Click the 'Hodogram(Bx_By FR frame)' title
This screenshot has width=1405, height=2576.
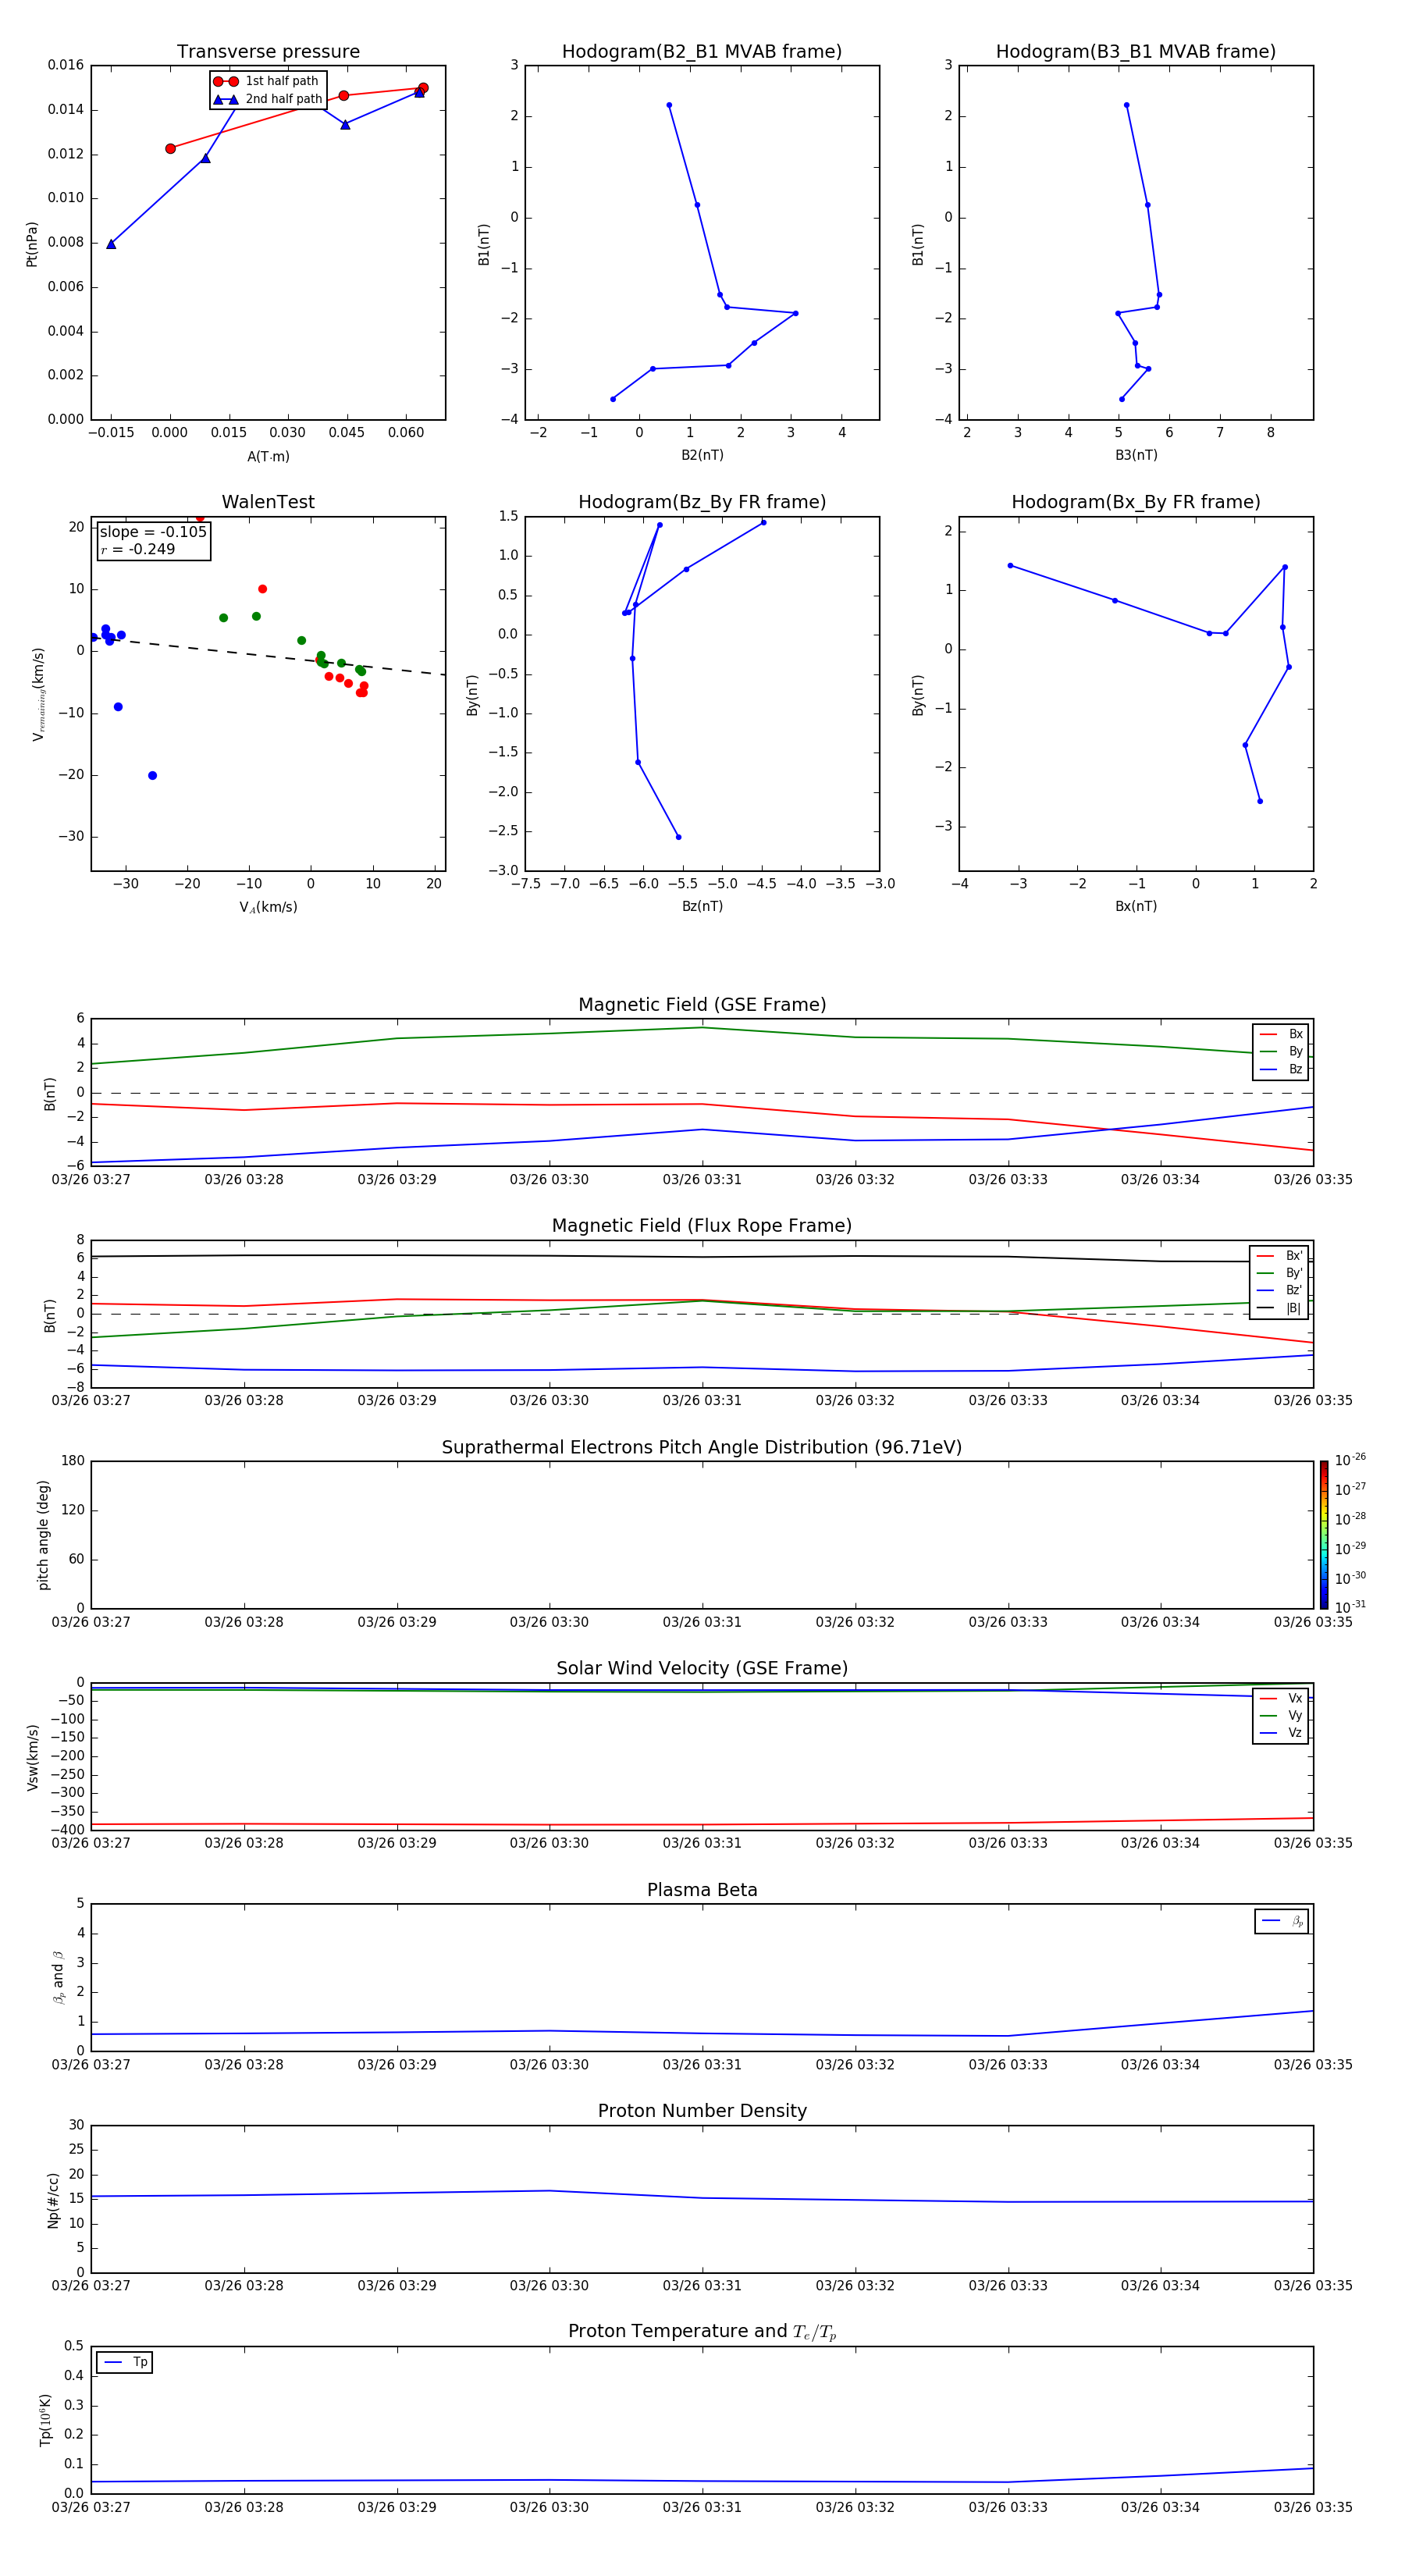point(1136,502)
